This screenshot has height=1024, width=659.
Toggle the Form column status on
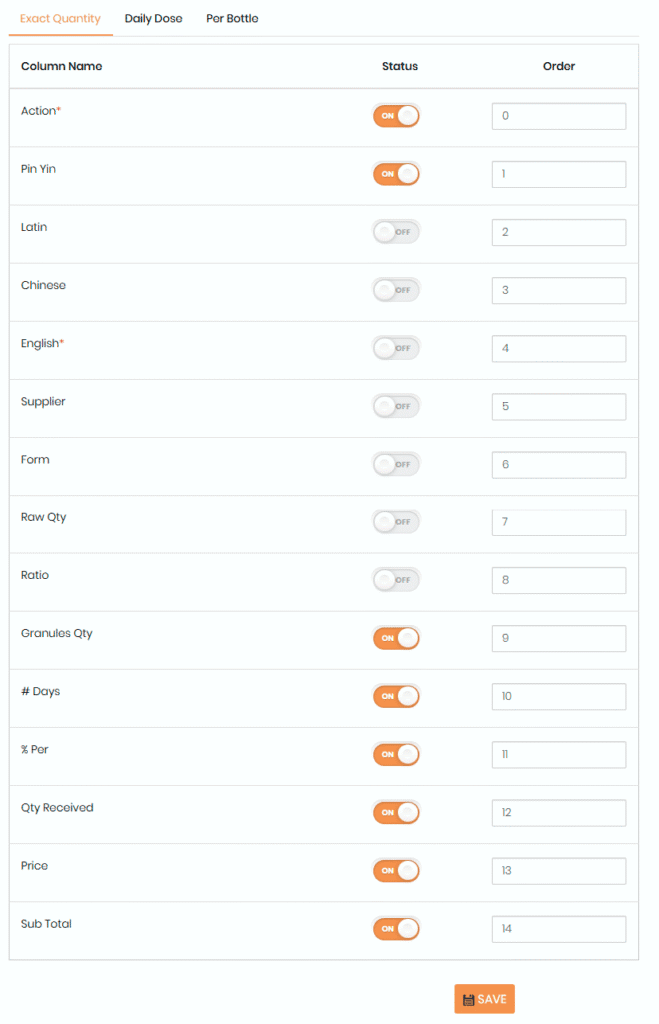396,464
